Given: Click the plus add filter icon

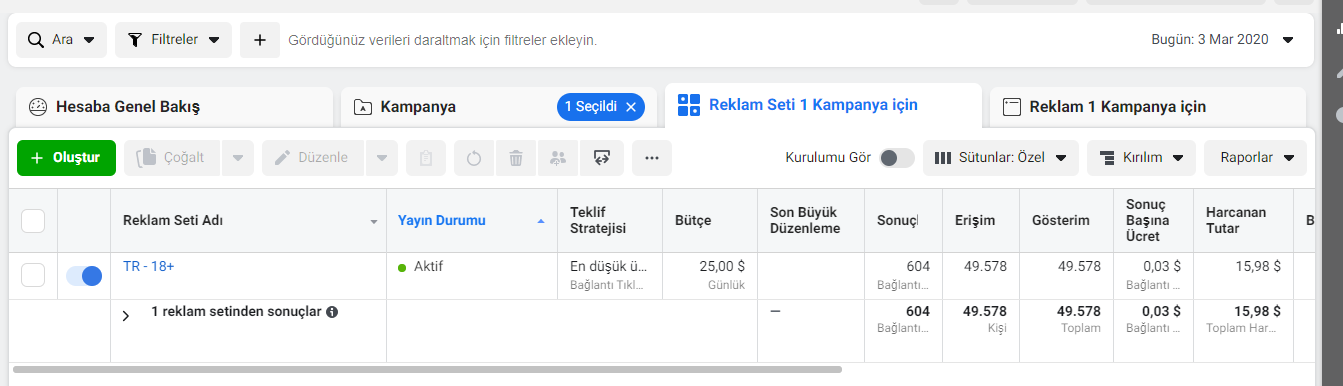Looking at the screenshot, I should (x=260, y=40).
